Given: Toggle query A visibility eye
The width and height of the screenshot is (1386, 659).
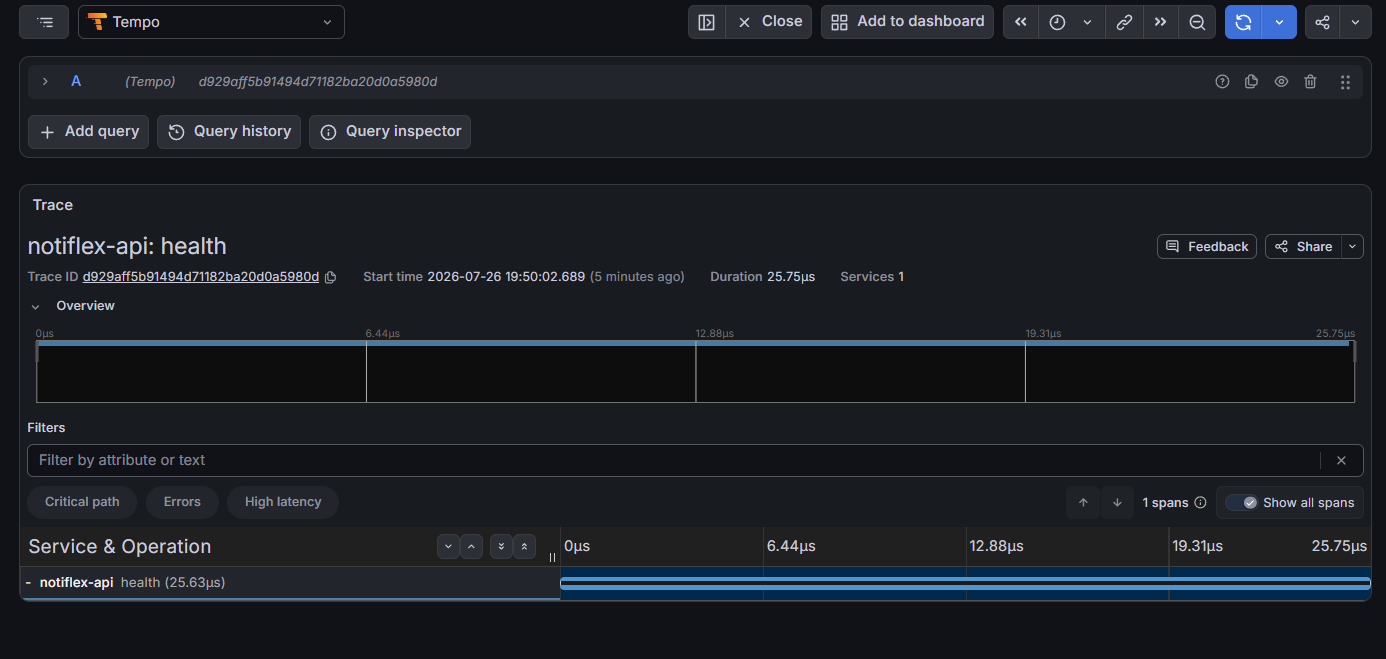Looking at the screenshot, I should [1281, 82].
